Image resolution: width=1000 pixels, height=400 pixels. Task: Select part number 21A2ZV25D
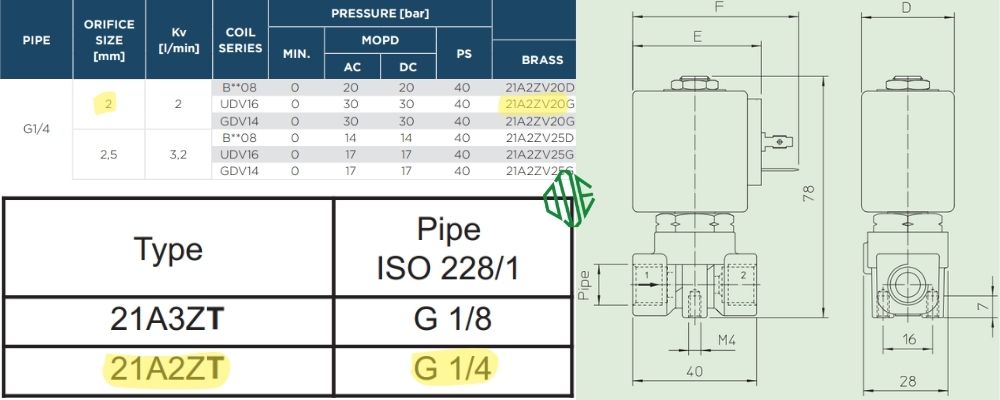click(541, 137)
